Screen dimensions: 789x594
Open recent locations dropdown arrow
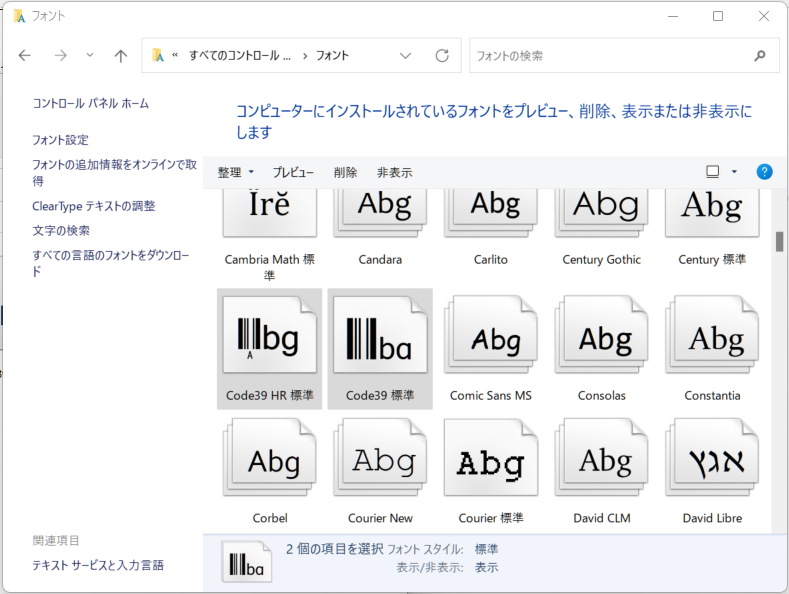click(90, 56)
